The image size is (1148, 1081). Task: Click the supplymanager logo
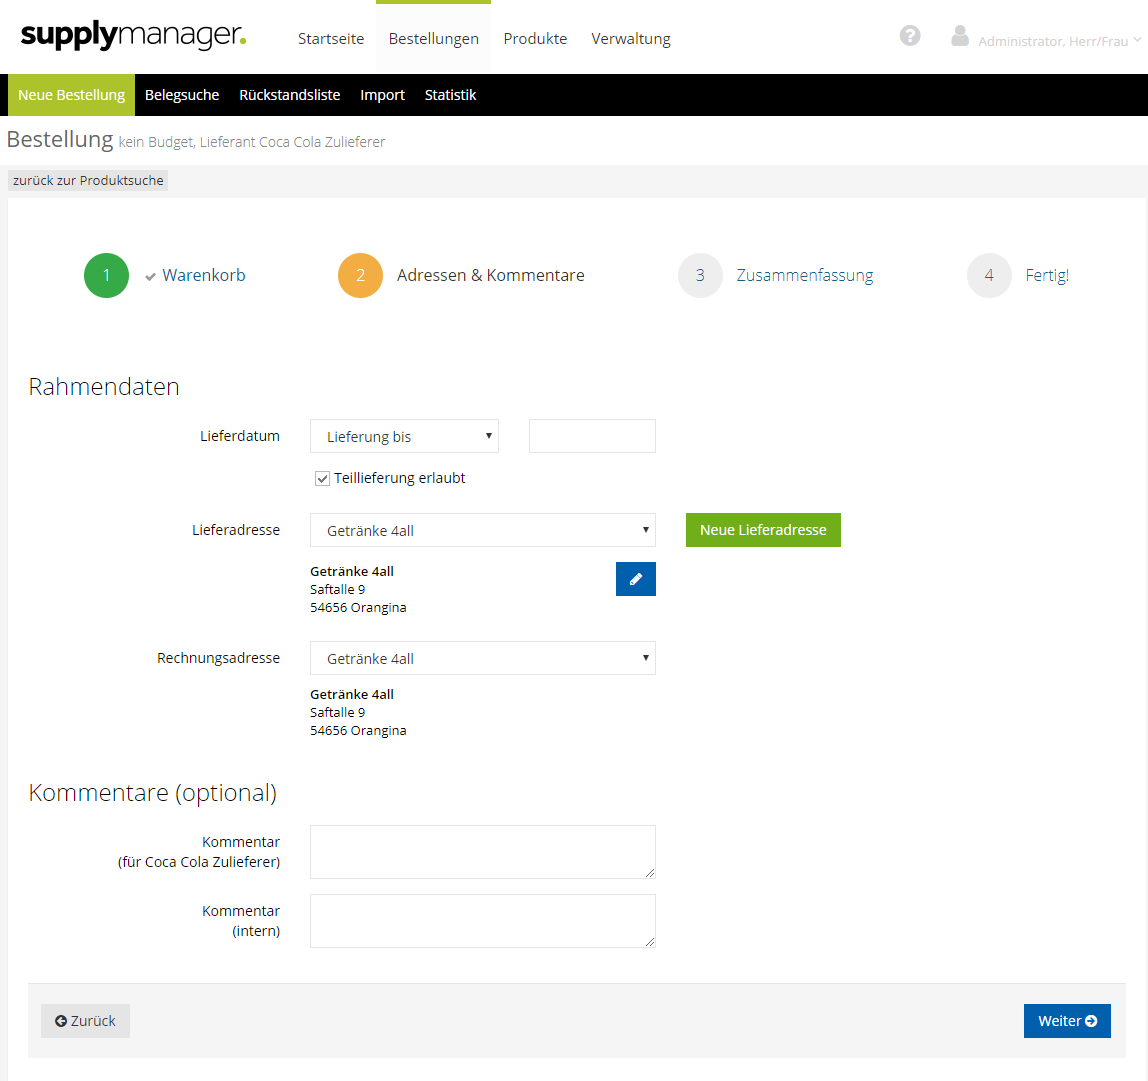pos(133,36)
